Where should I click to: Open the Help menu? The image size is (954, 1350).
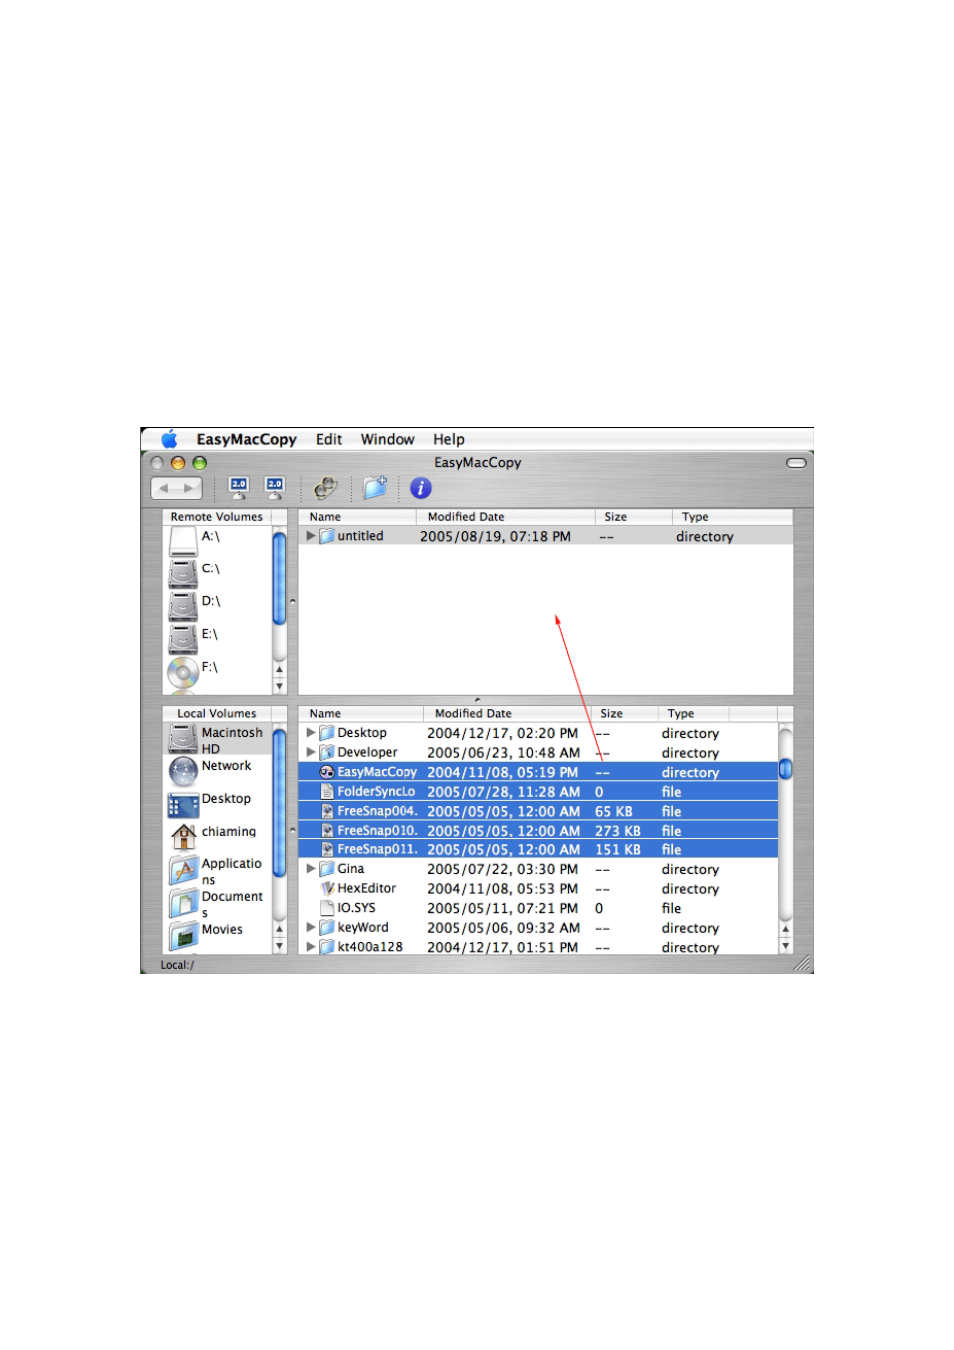coord(449,439)
